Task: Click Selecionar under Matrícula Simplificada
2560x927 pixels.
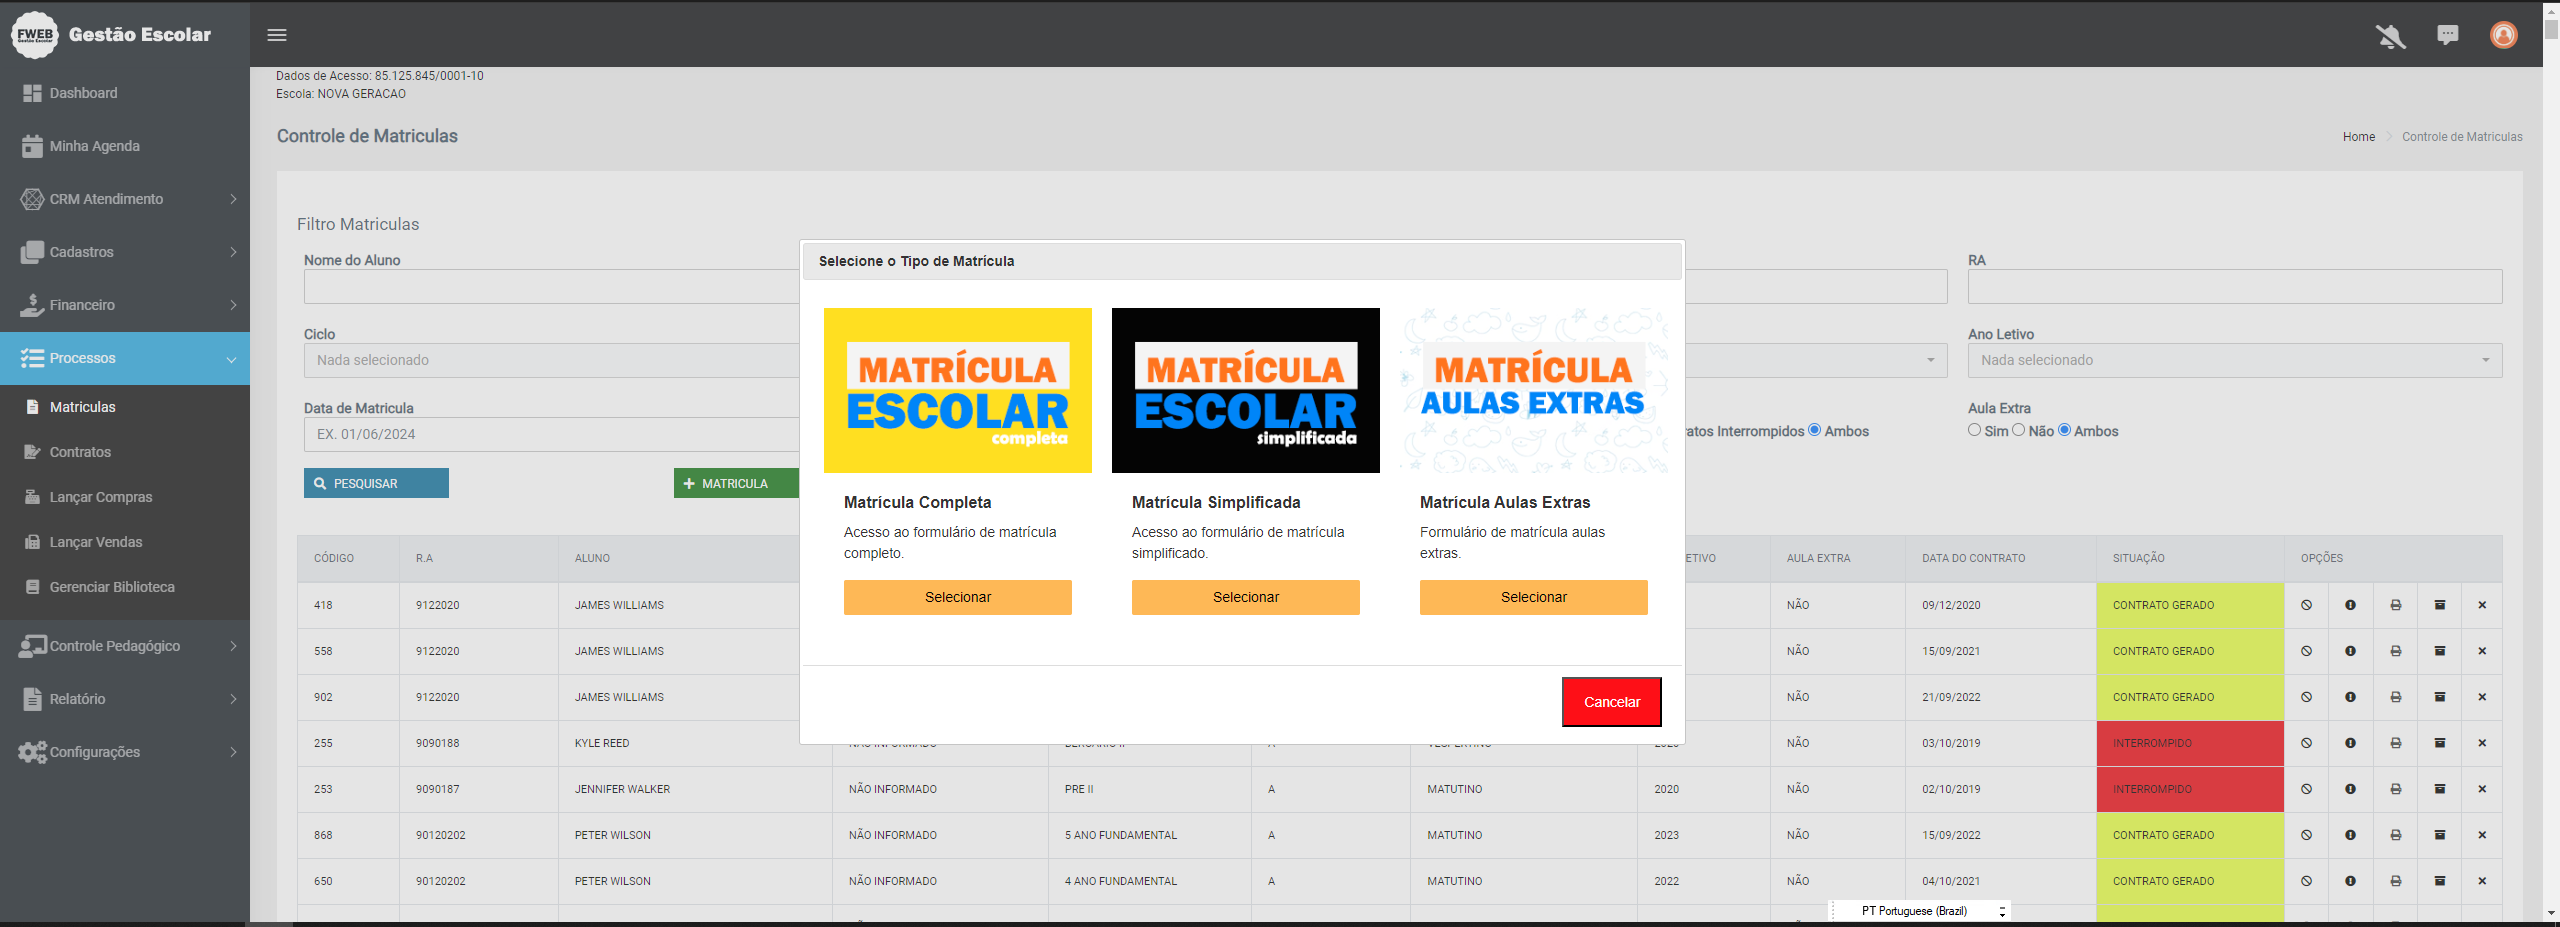Action: [x=1245, y=597]
